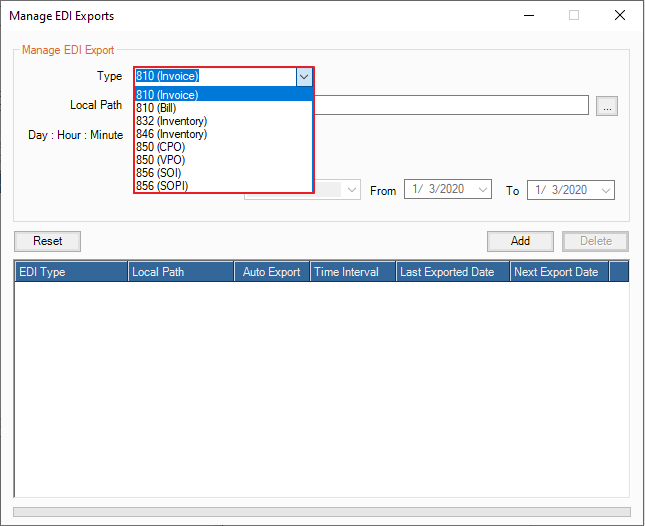The image size is (645, 526).
Task: Choose 850 (VPO) export type
Action: tap(161, 160)
